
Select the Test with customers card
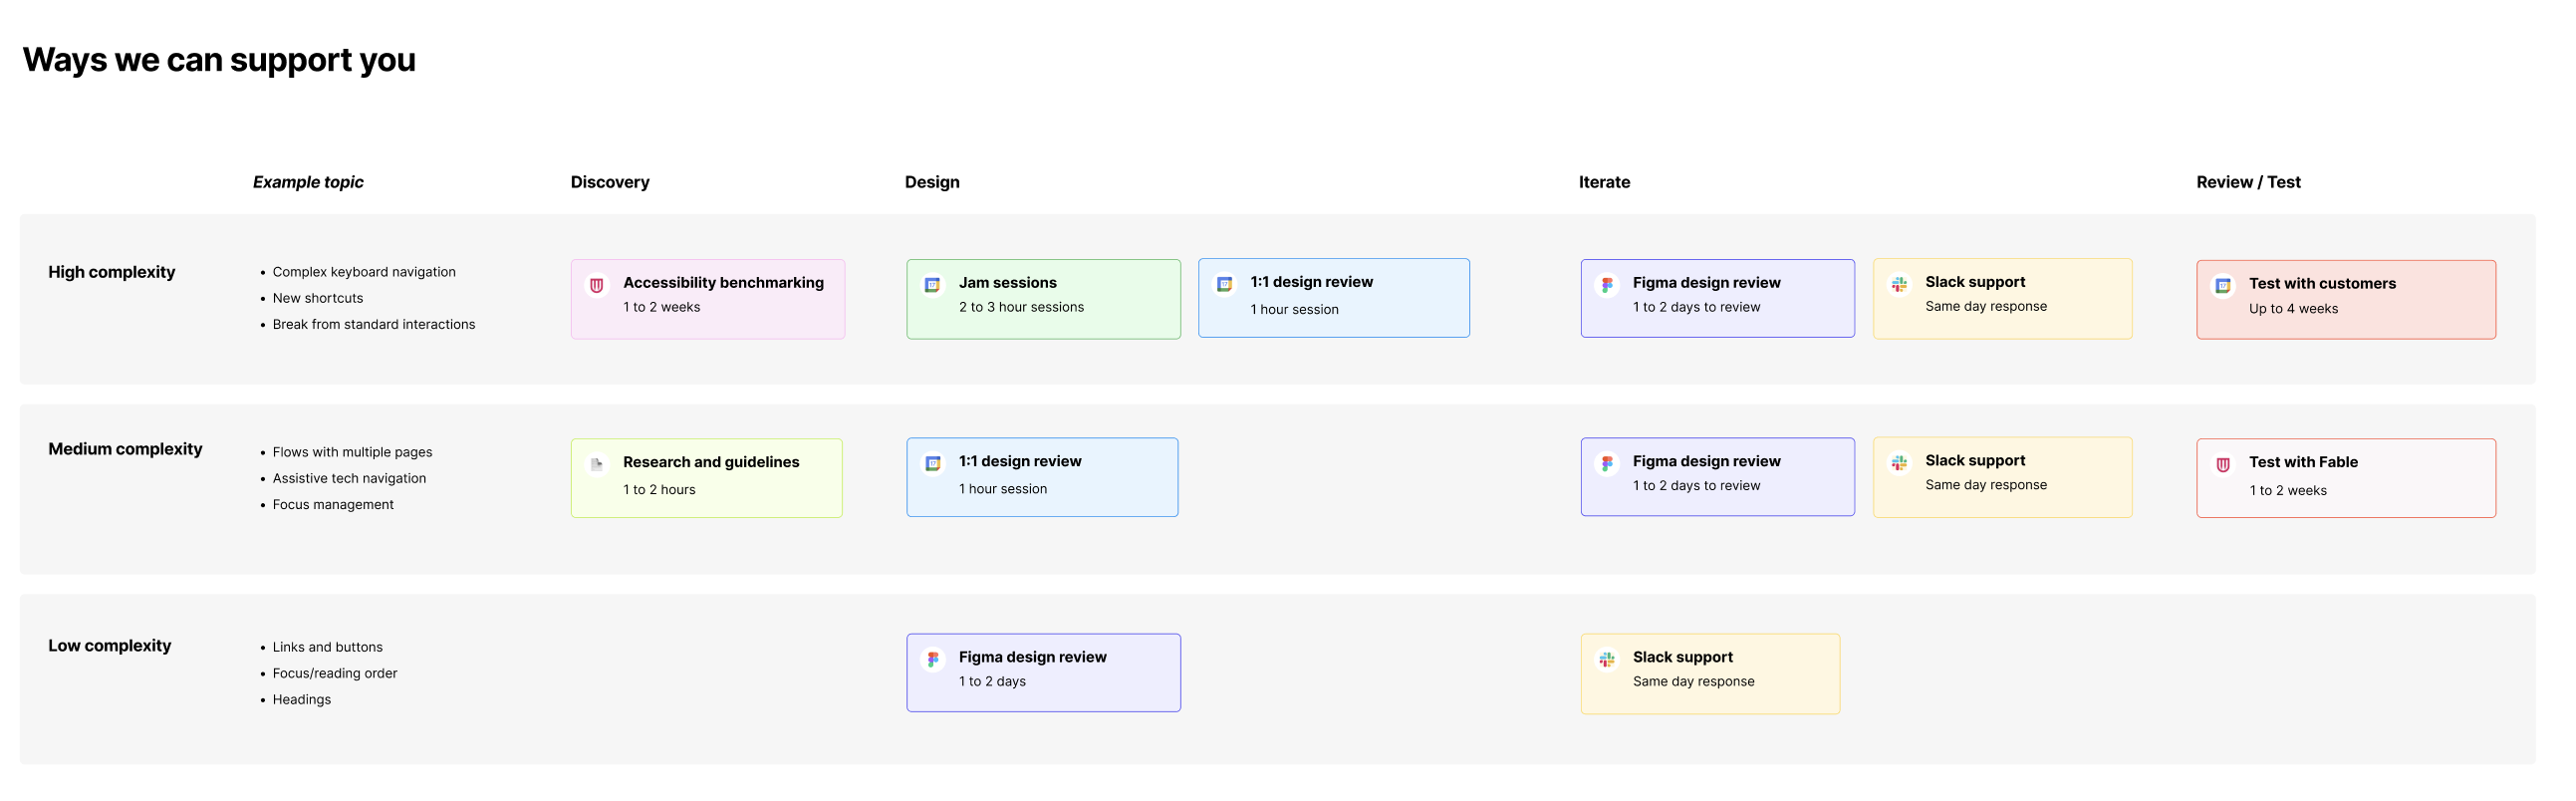tap(2346, 300)
